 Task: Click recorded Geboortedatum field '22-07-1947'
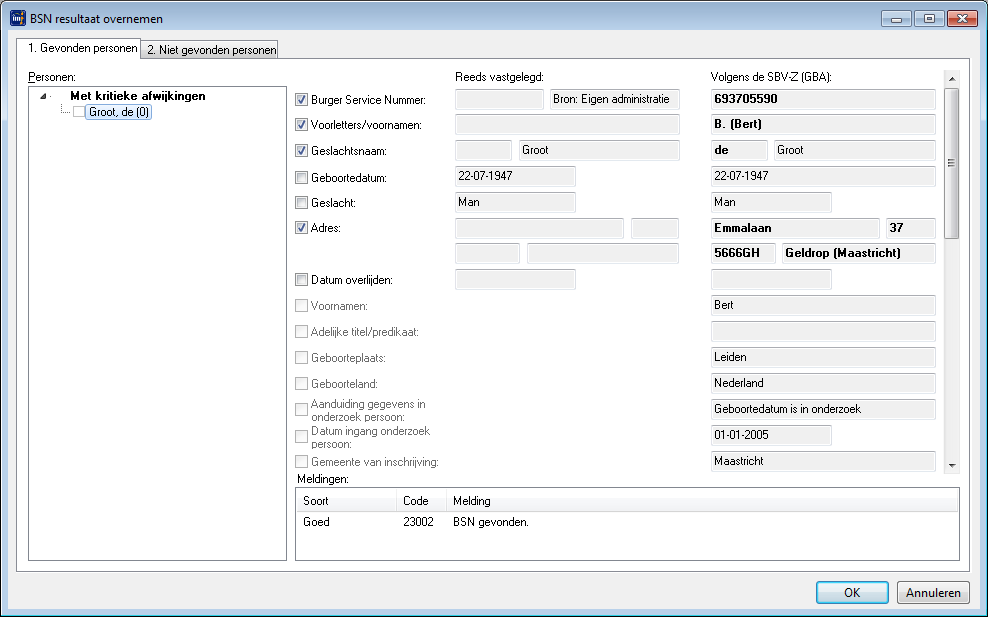click(515, 176)
